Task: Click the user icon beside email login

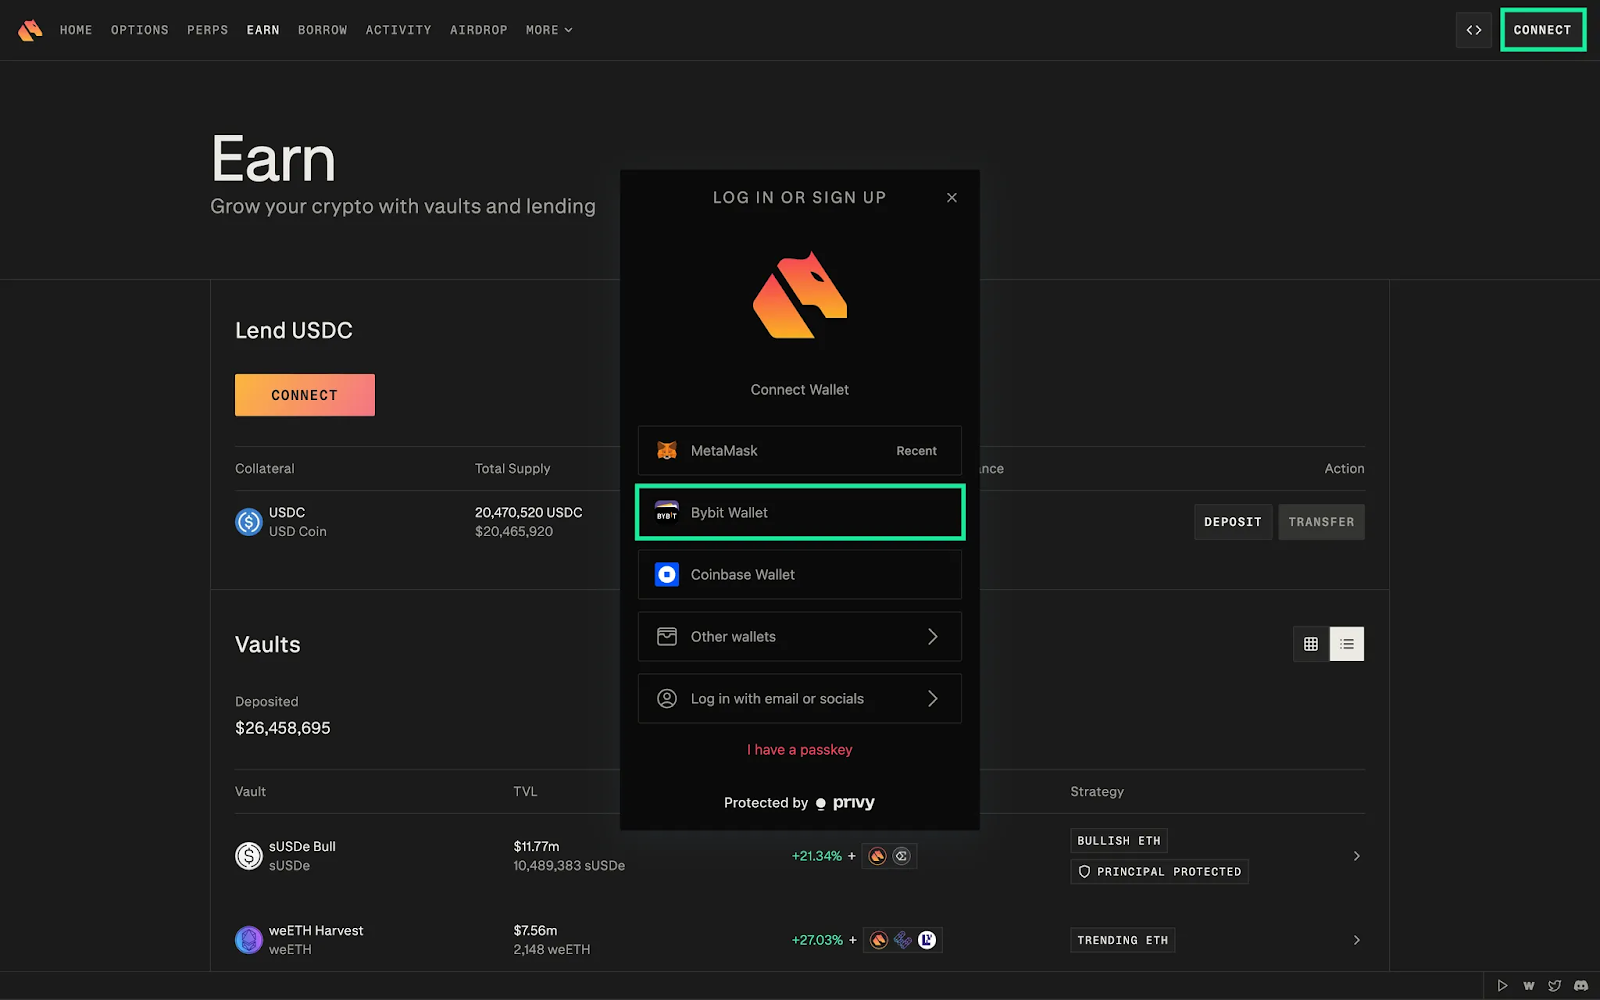Action: point(667,699)
